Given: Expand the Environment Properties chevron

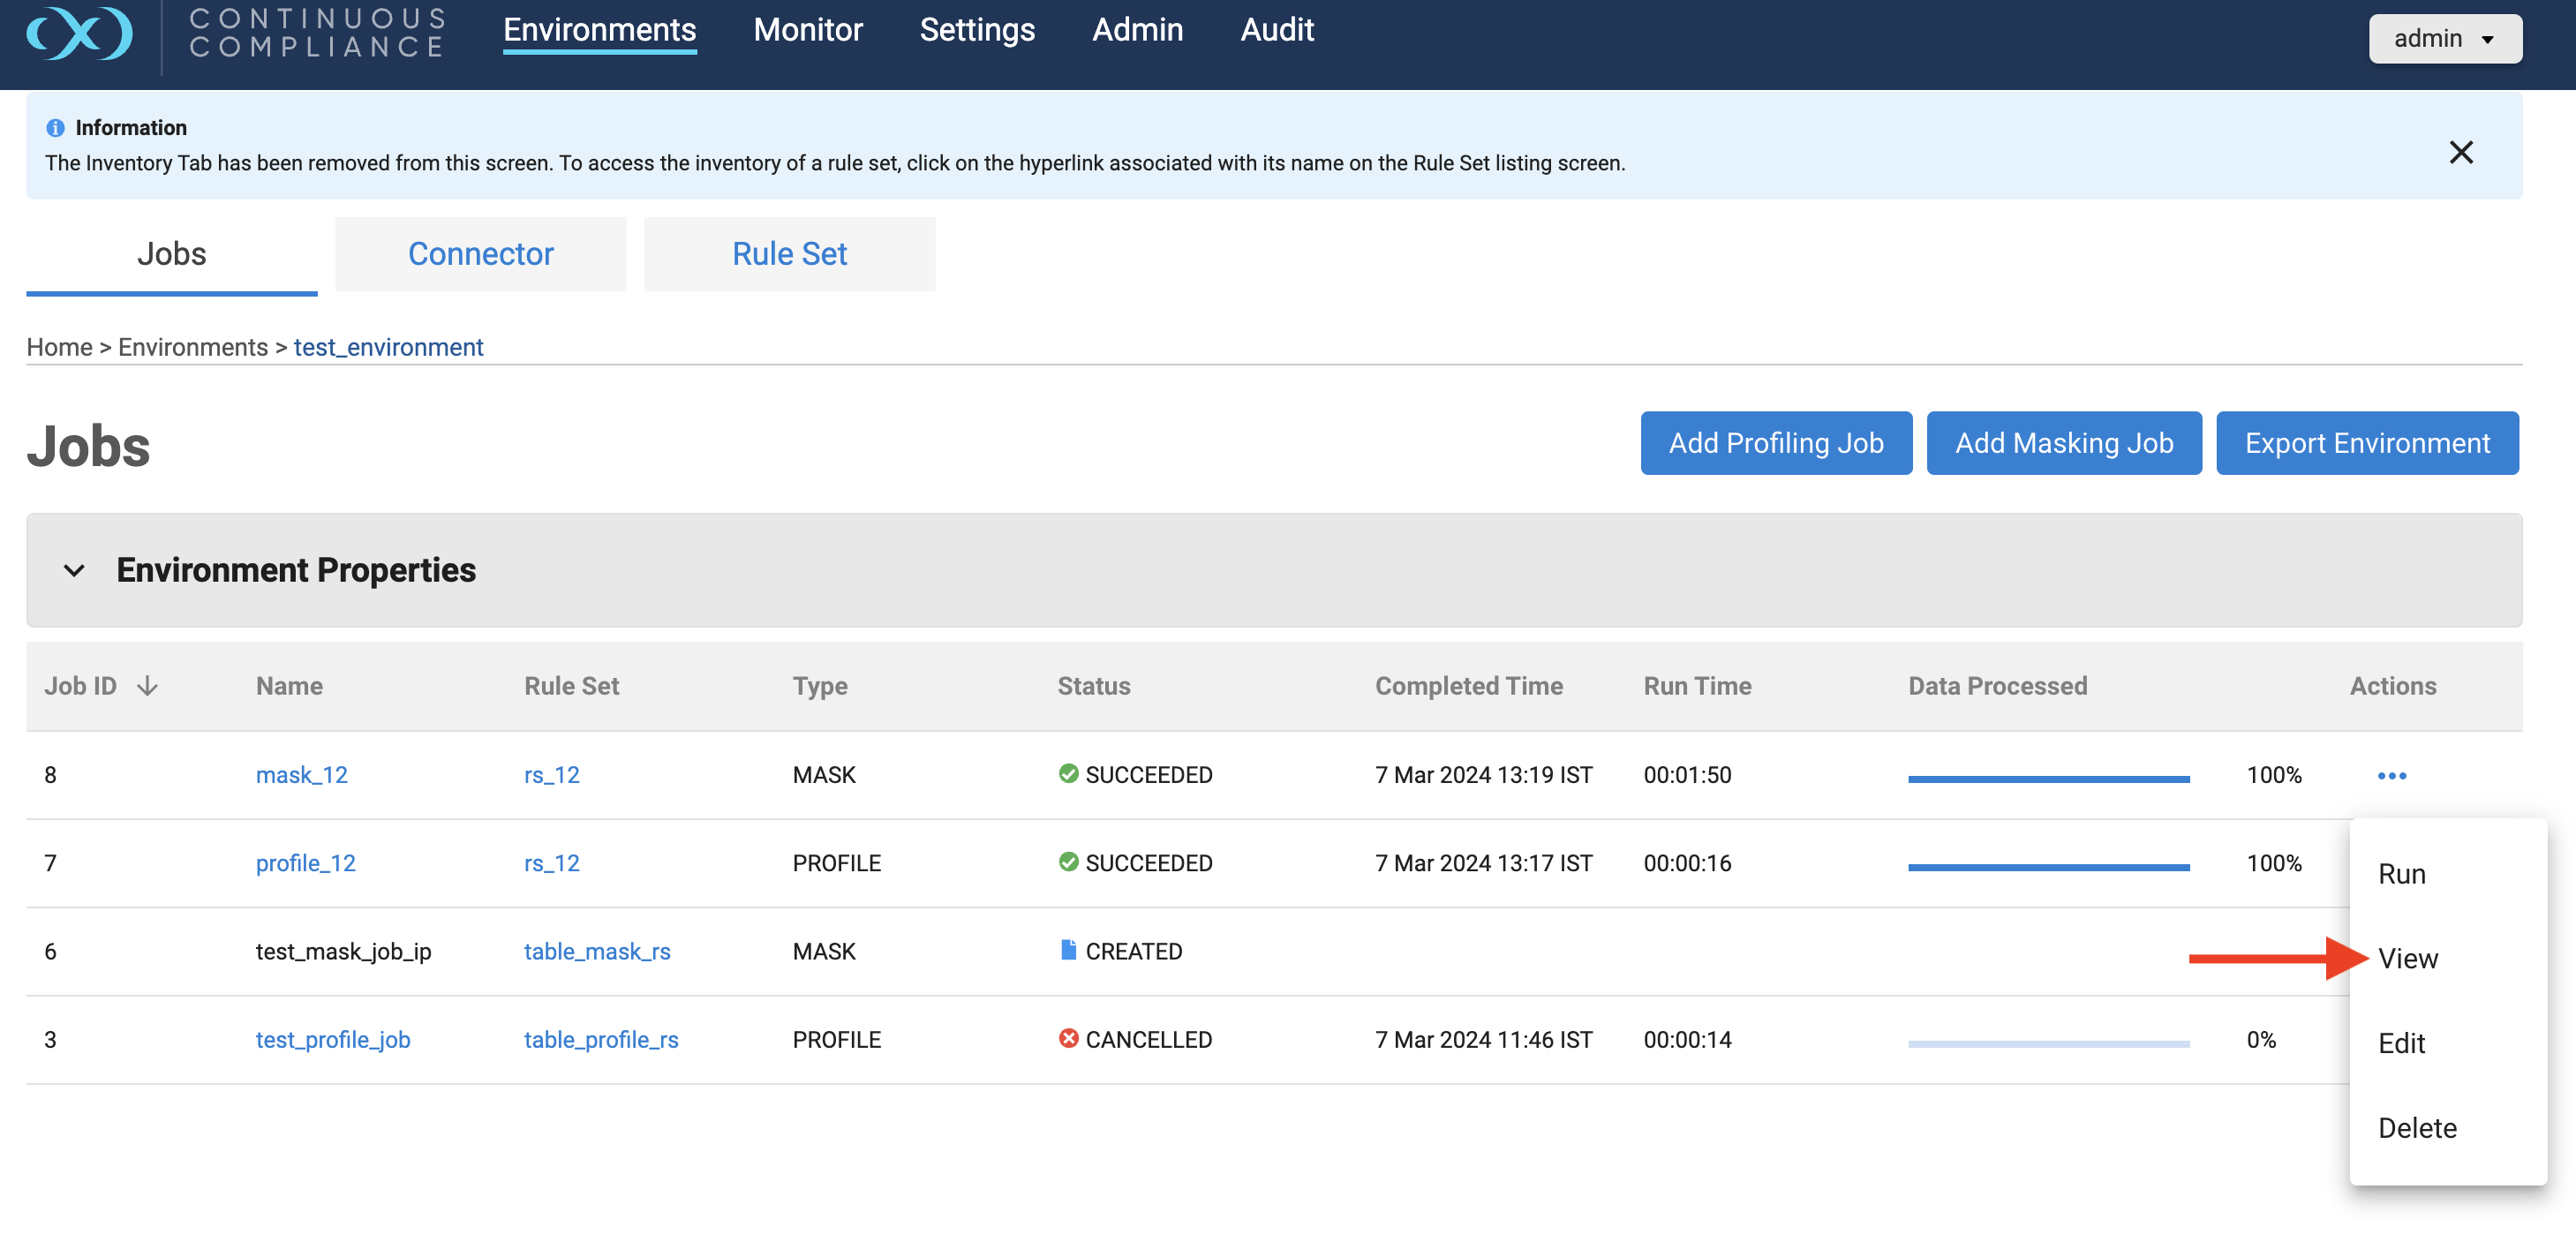Looking at the screenshot, I should coord(74,571).
